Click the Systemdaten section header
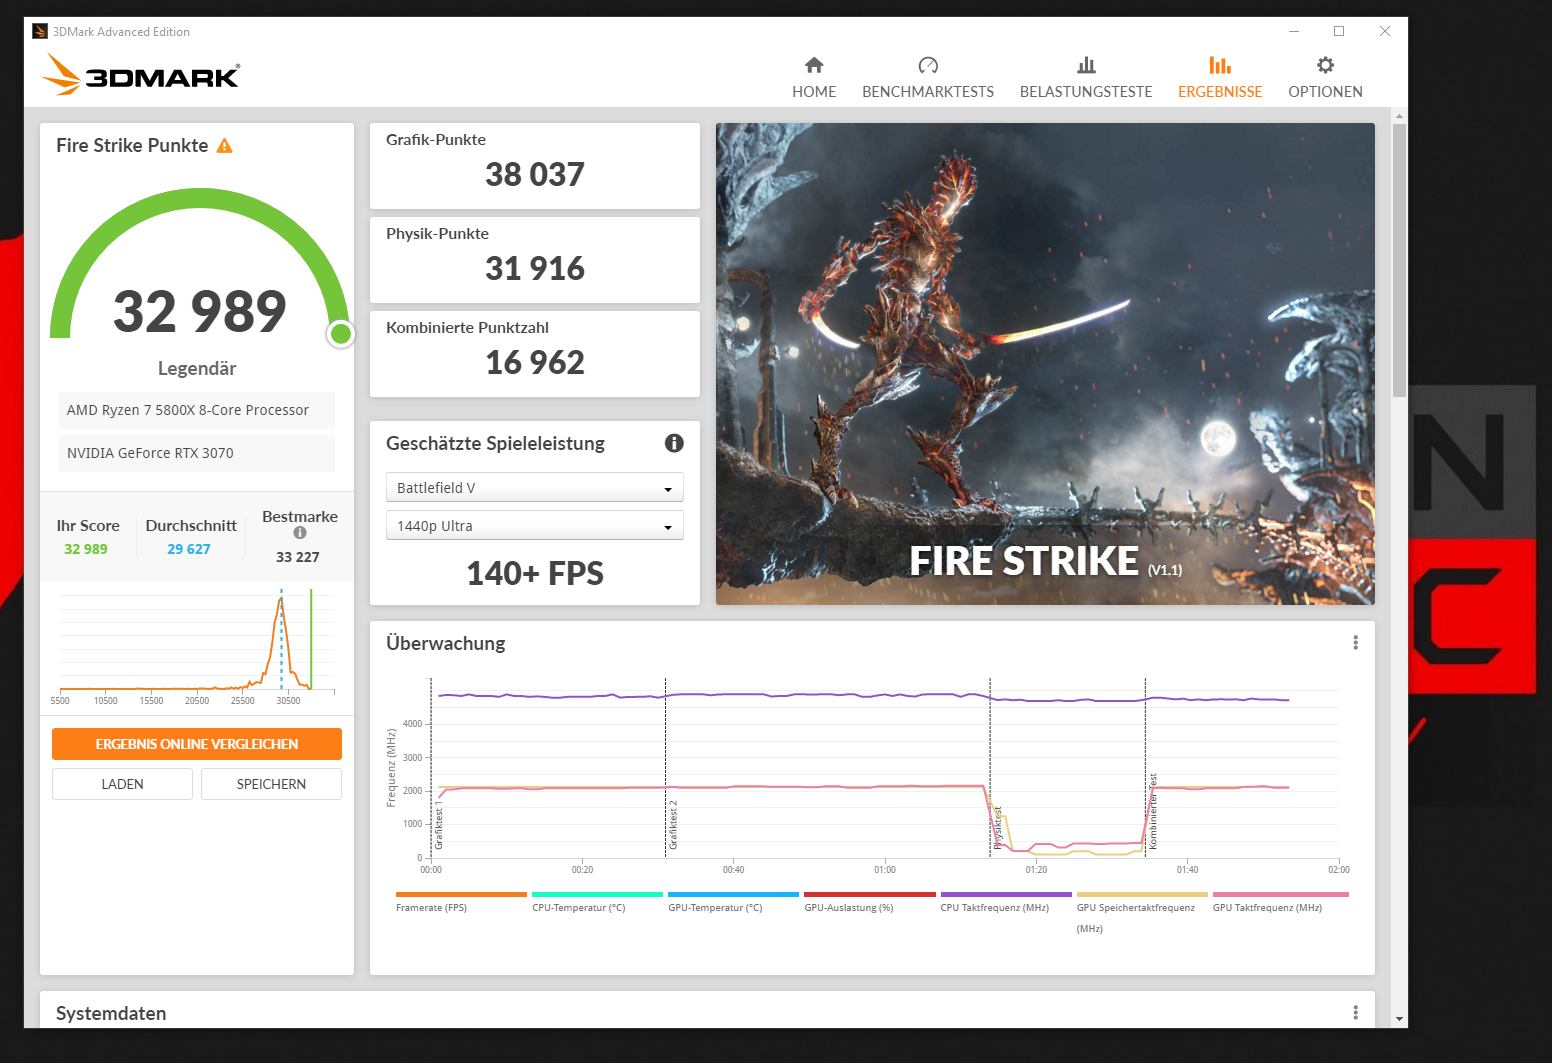The image size is (1552, 1063). 111,1013
